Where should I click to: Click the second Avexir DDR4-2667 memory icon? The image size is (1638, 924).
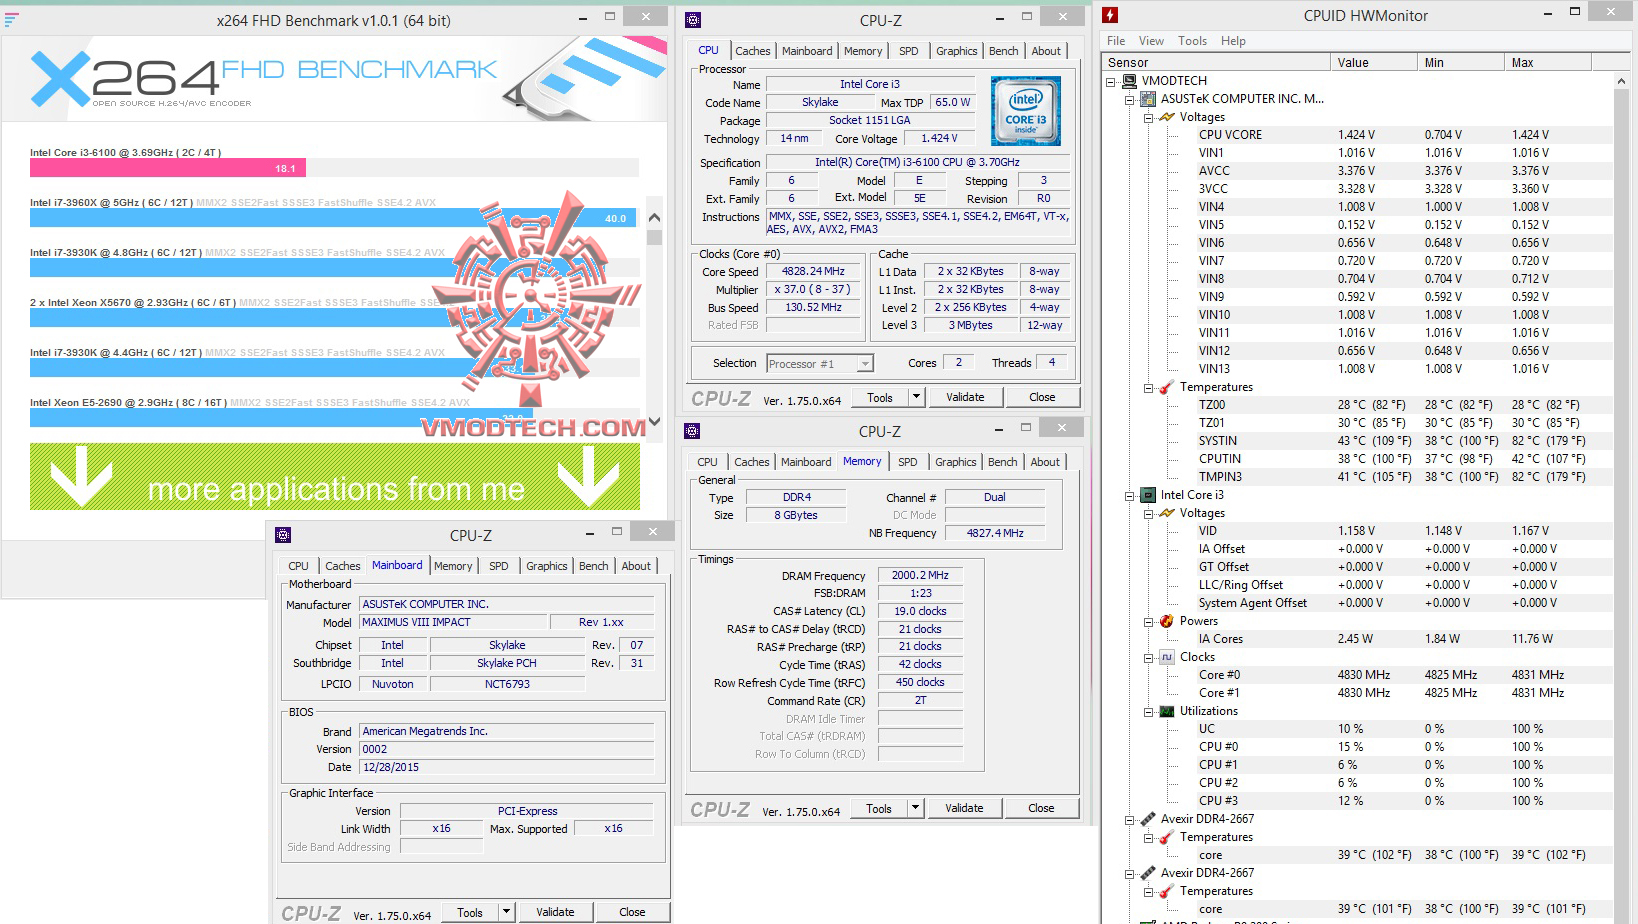[1148, 873]
